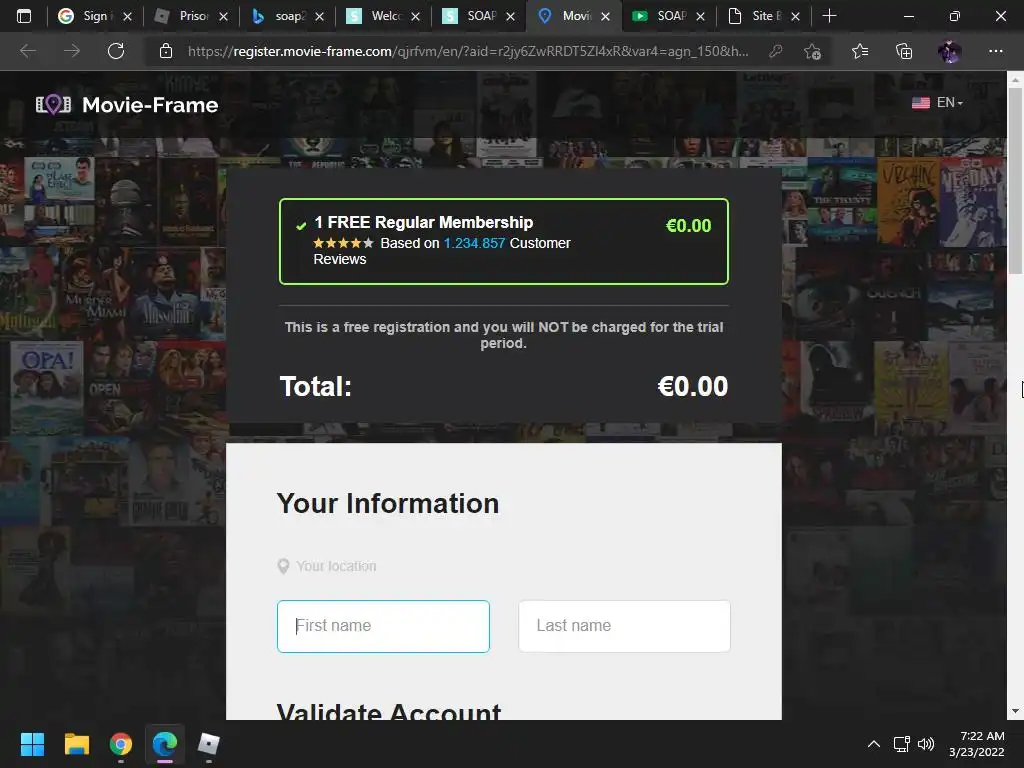Open the Windows Start menu

pos(32,744)
